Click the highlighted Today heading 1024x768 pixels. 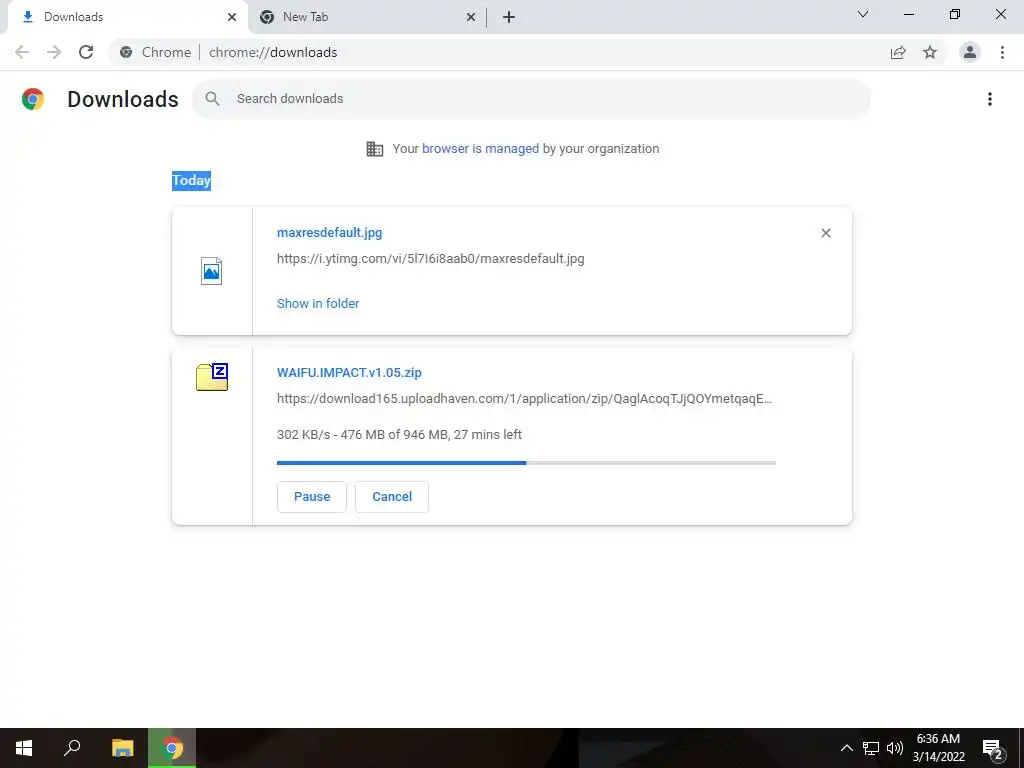click(x=191, y=181)
